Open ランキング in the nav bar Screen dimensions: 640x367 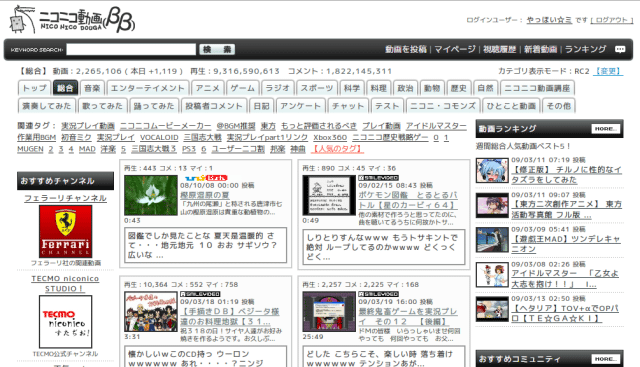click(x=585, y=49)
